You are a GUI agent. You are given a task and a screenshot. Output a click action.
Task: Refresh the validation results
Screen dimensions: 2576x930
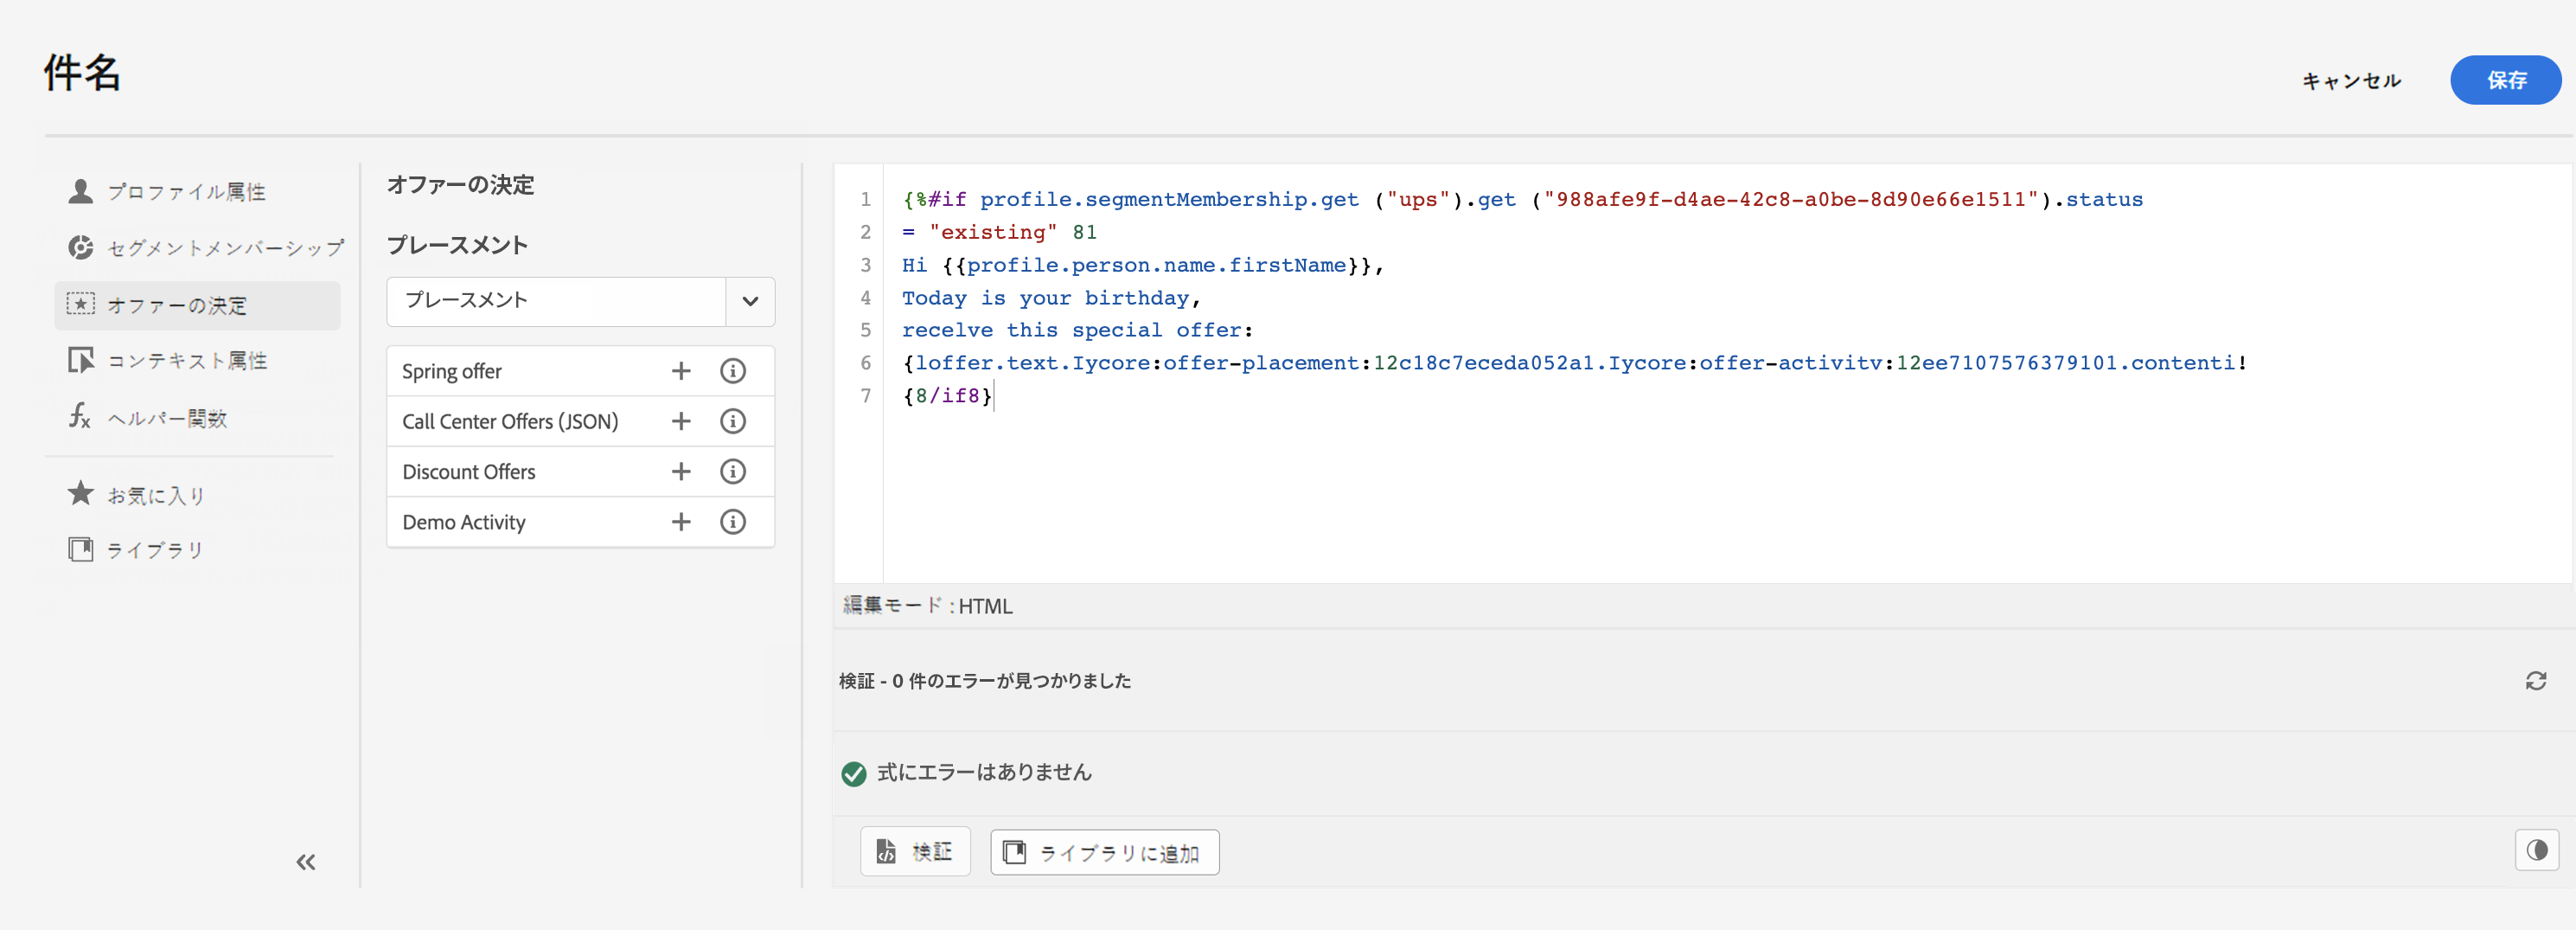point(2535,681)
